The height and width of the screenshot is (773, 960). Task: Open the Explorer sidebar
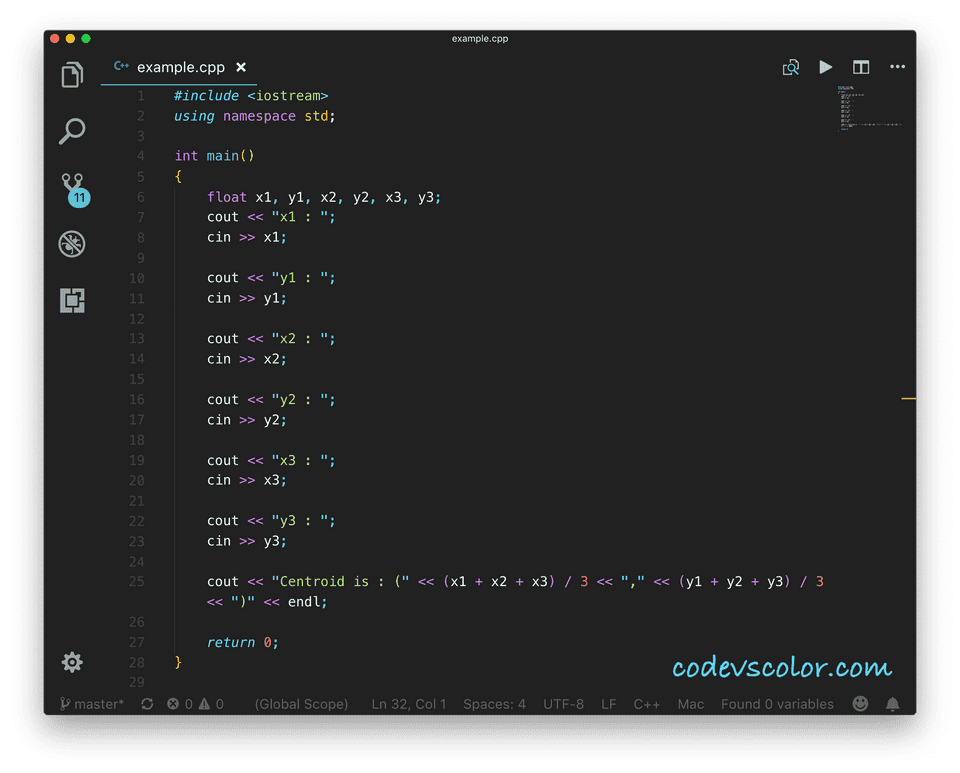tap(71, 74)
